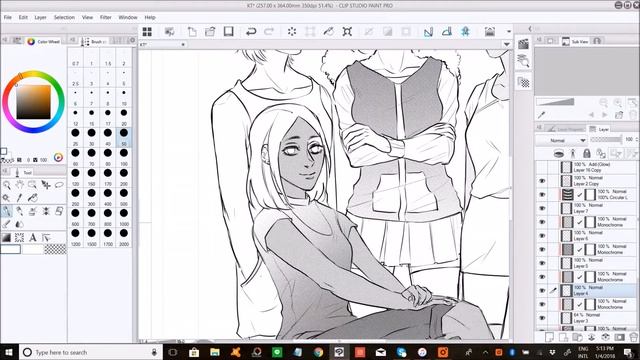
Task: Hide Layer 5 using its eye icon
Action: [x=542, y=263]
